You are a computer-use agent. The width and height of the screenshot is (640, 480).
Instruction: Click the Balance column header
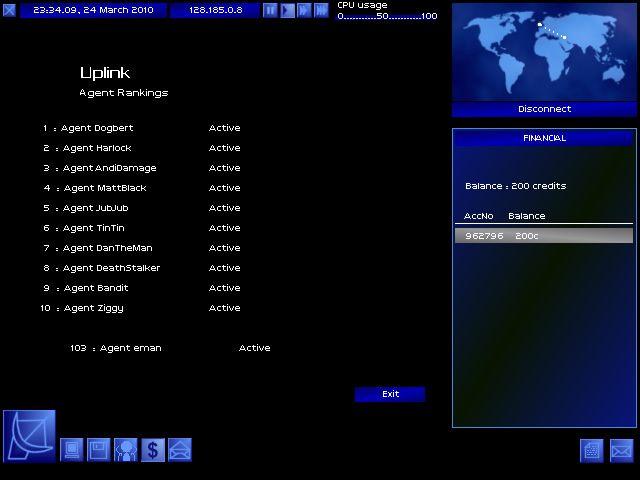pyautogui.click(x=527, y=216)
